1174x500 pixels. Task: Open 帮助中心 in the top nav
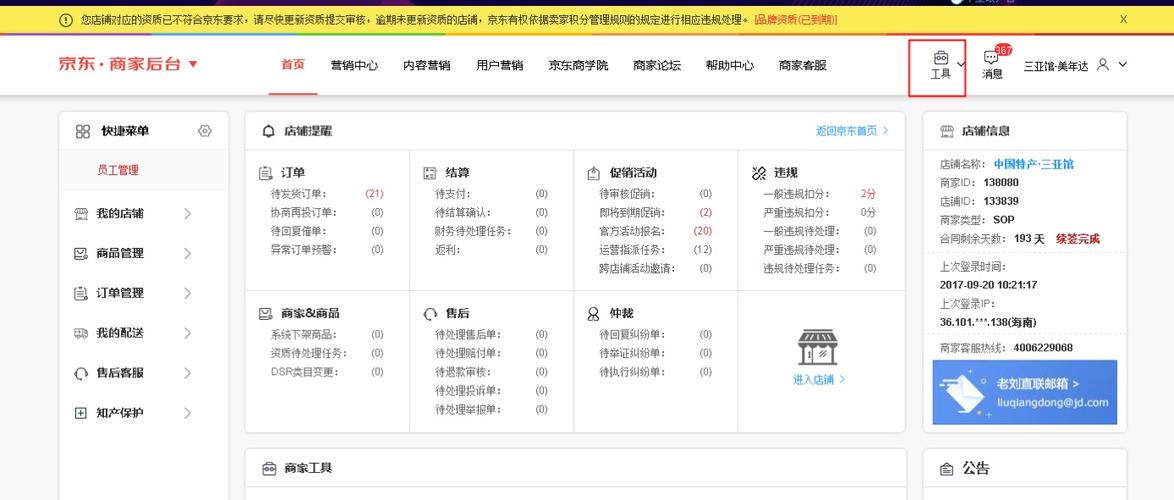pyautogui.click(x=729, y=65)
